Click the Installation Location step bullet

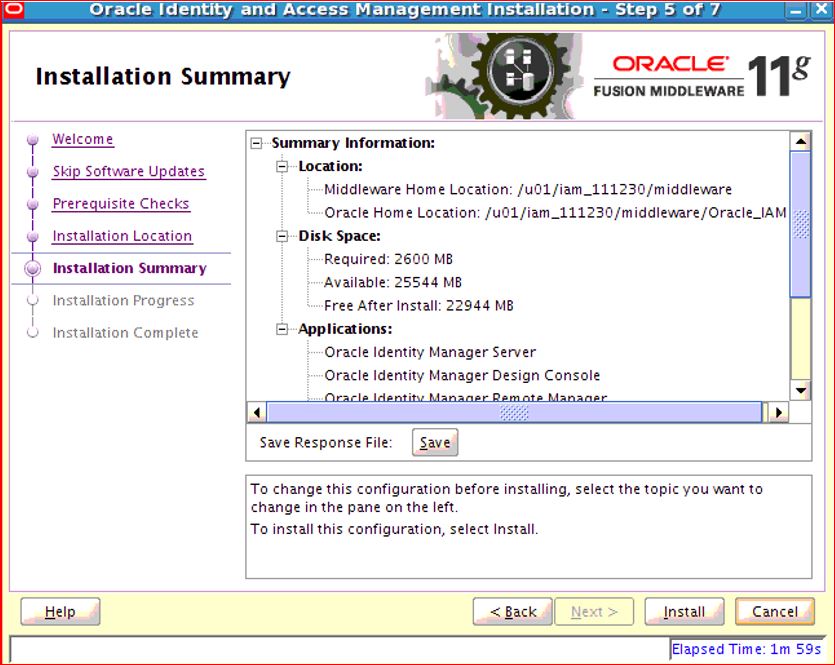32,236
